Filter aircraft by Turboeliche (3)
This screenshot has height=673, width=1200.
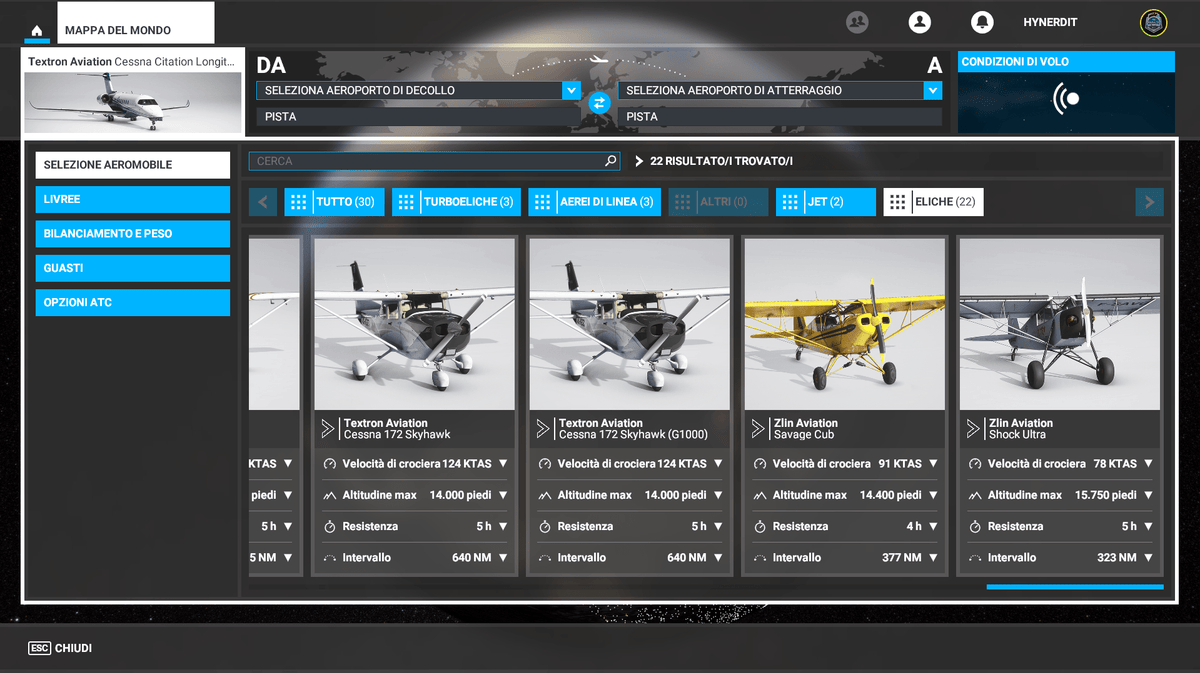[456, 202]
